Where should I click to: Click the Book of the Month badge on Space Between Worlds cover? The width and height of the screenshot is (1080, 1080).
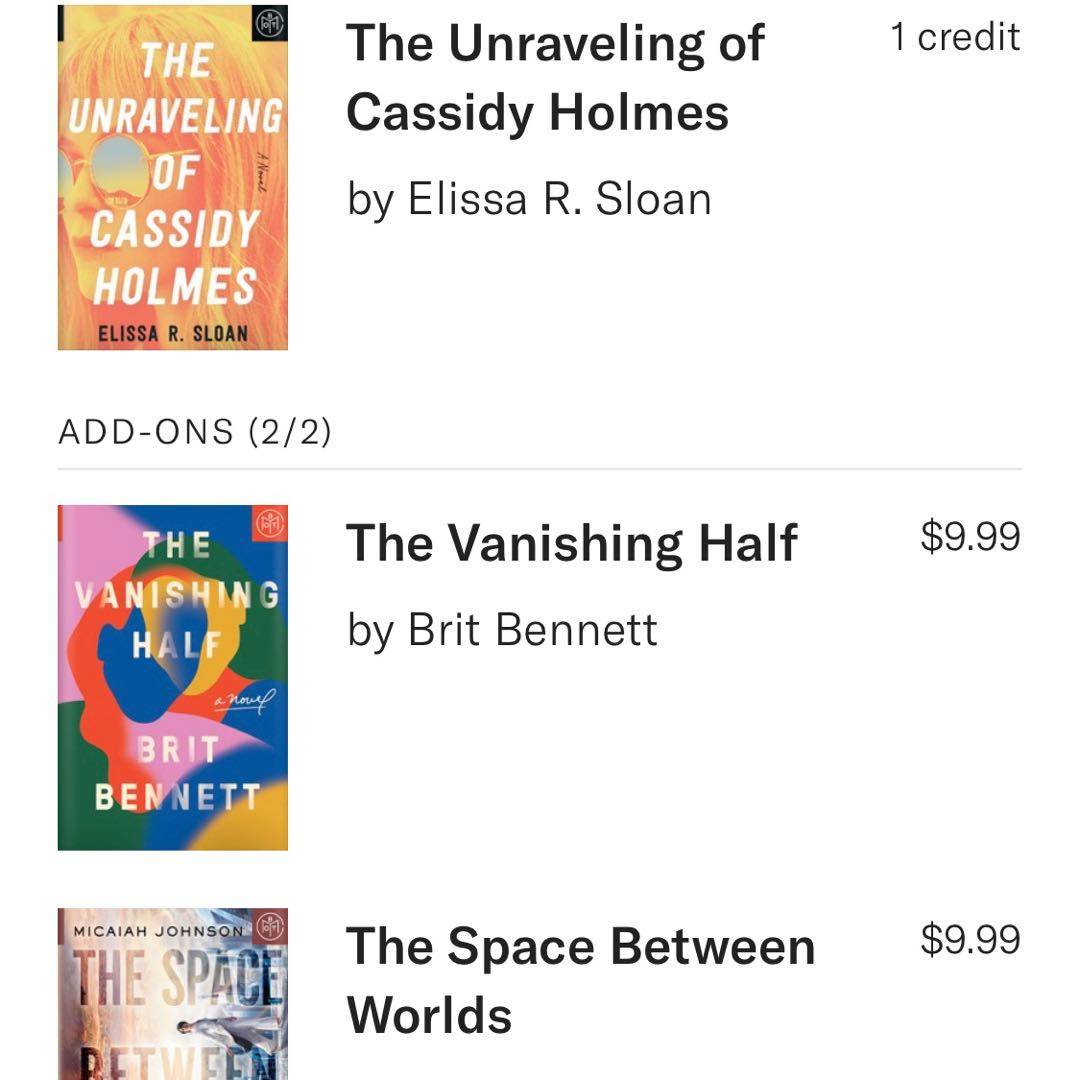point(268,926)
